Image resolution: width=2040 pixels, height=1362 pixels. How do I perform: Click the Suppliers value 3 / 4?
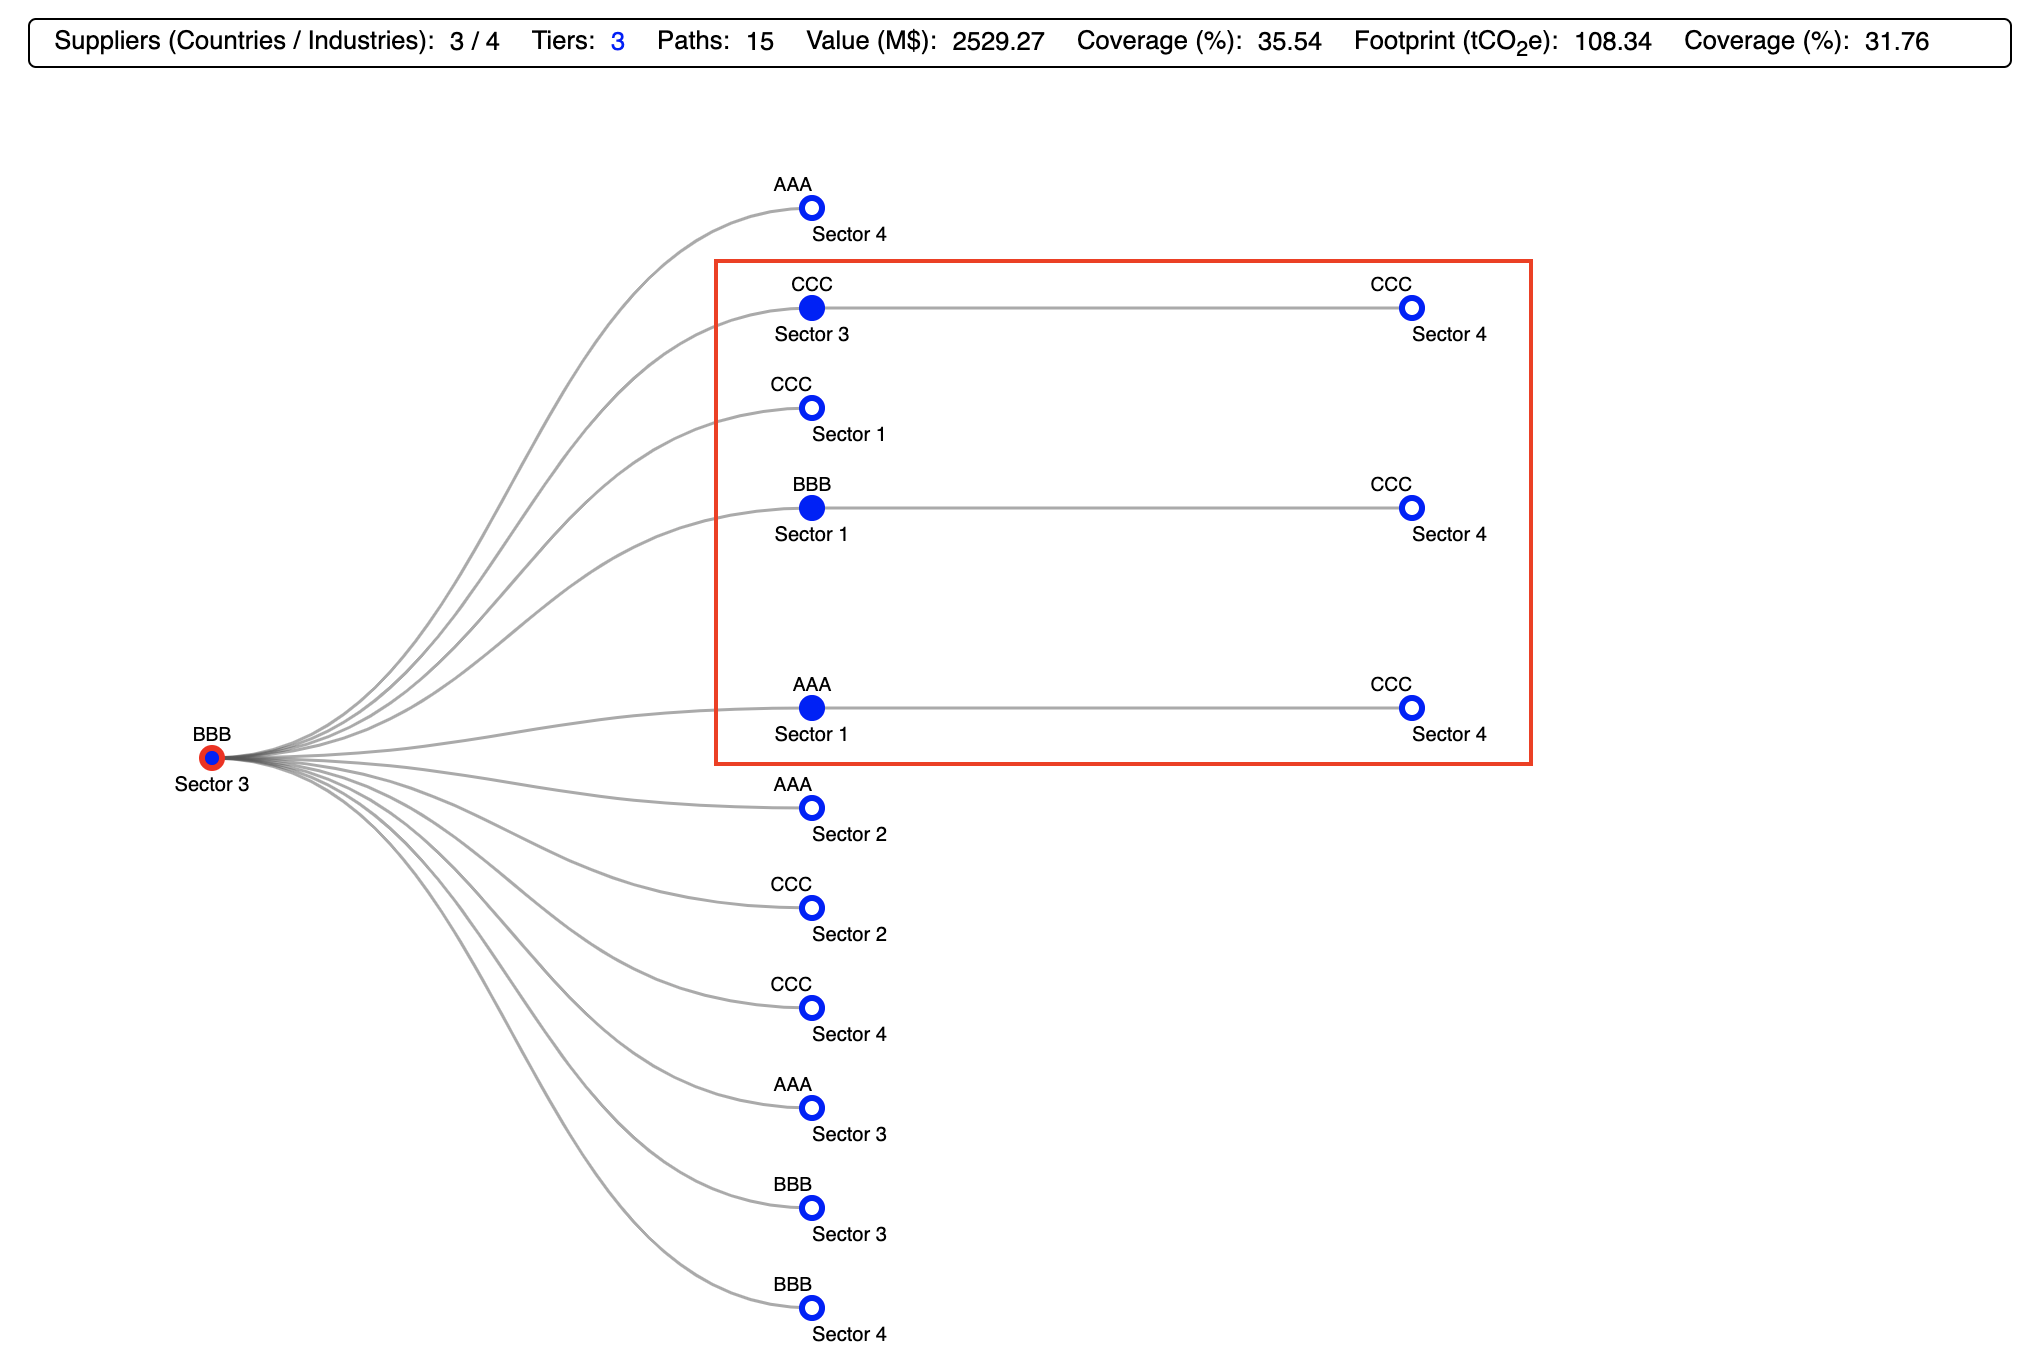(474, 42)
